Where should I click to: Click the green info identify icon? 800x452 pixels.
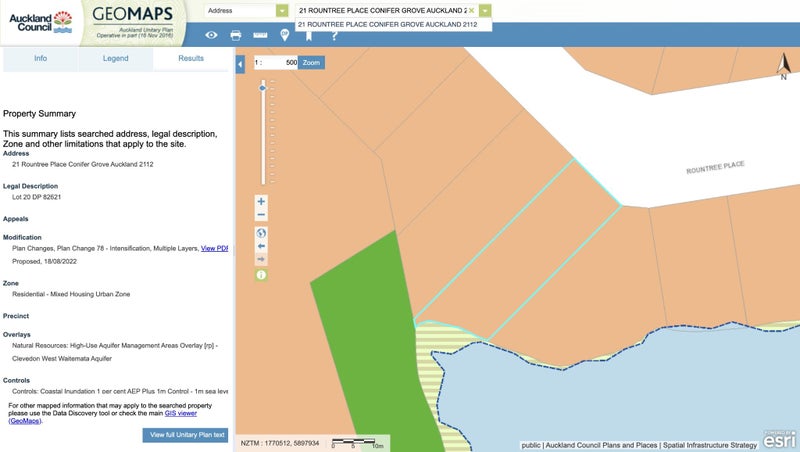(x=261, y=274)
